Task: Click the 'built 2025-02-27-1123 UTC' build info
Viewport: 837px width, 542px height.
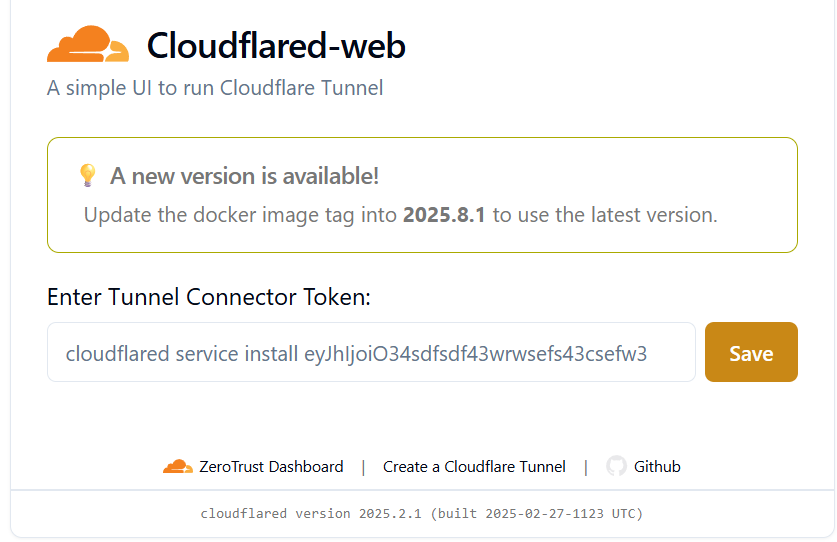Action: click(x=536, y=514)
